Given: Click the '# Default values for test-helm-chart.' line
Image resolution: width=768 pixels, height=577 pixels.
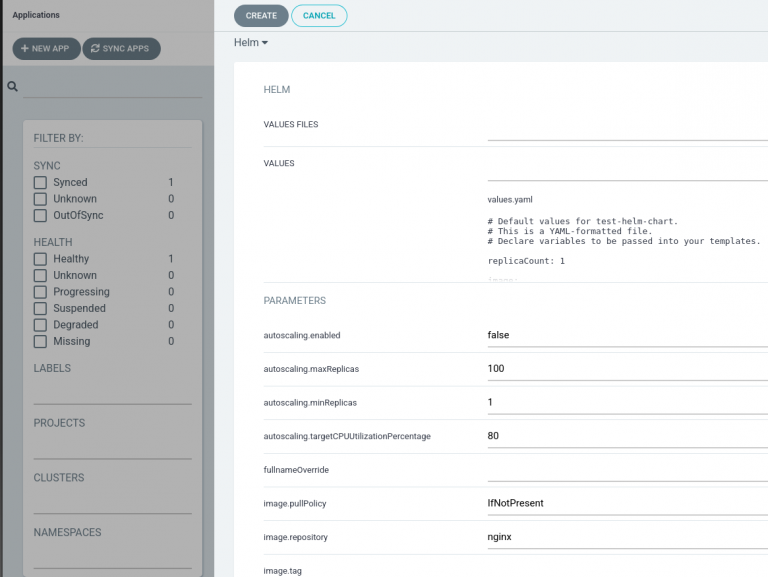Looking at the screenshot, I should pos(582,221).
